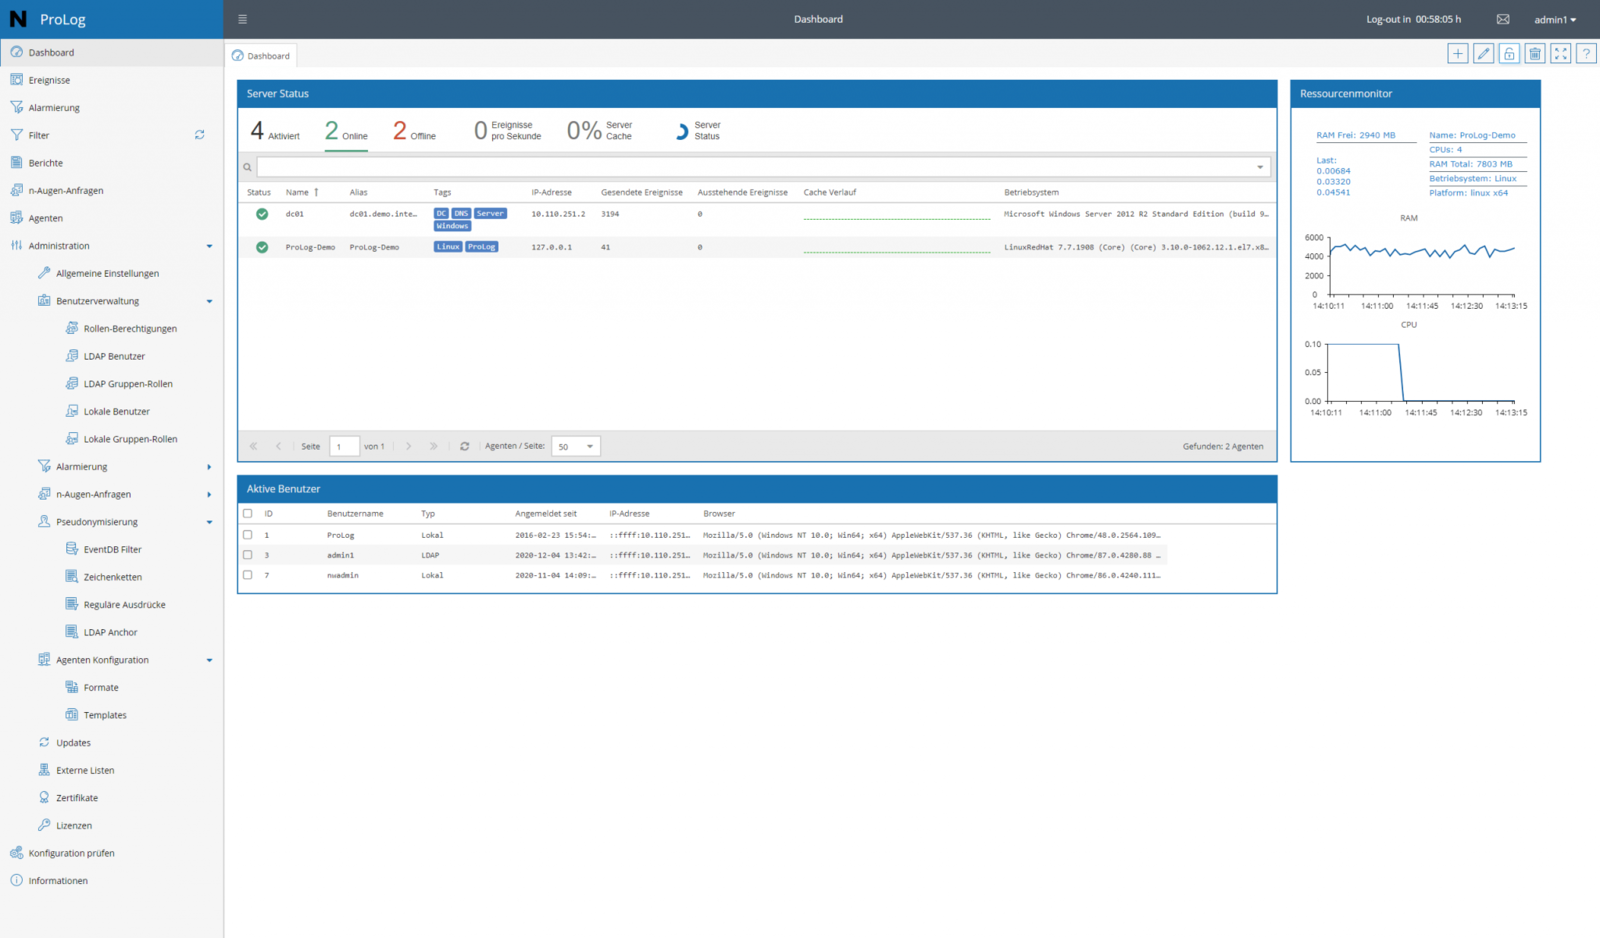The image size is (1600, 938).
Task: Select all active users via header checkbox
Action: [248, 513]
